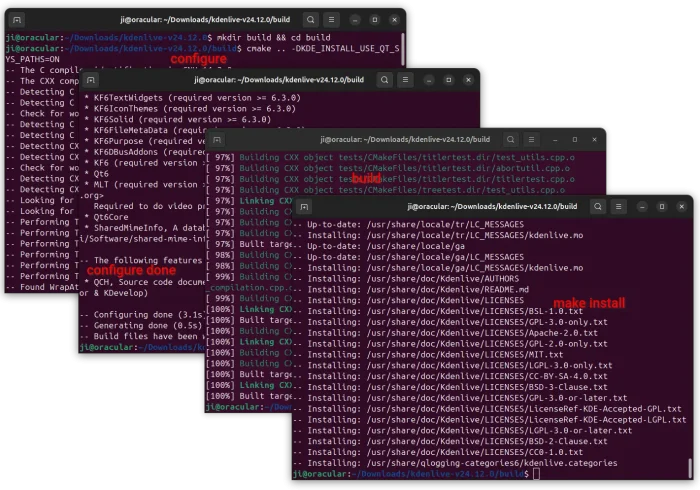The height and width of the screenshot is (490, 700).
Task: Close the Building CXX terminal window
Action: click(x=594, y=140)
